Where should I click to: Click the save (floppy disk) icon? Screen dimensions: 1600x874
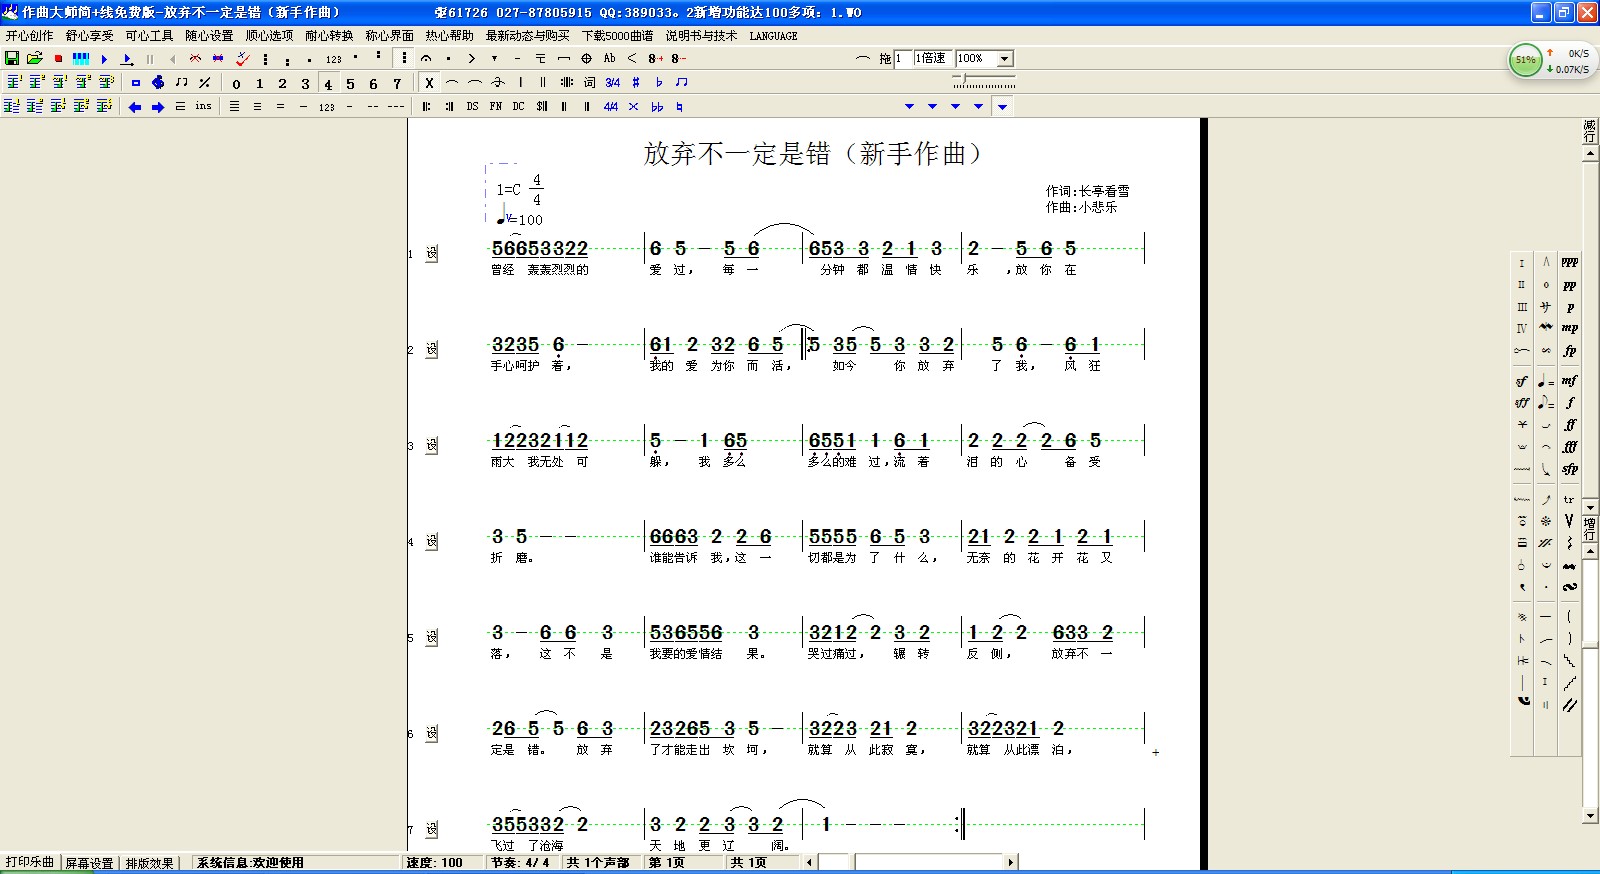(12, 59)
